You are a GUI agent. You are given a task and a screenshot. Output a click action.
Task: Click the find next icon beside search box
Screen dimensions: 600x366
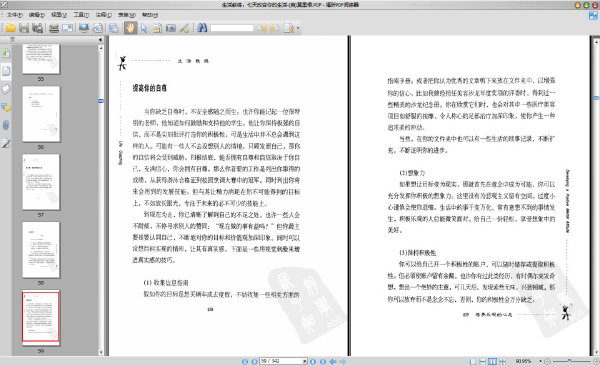coord(274,28)
